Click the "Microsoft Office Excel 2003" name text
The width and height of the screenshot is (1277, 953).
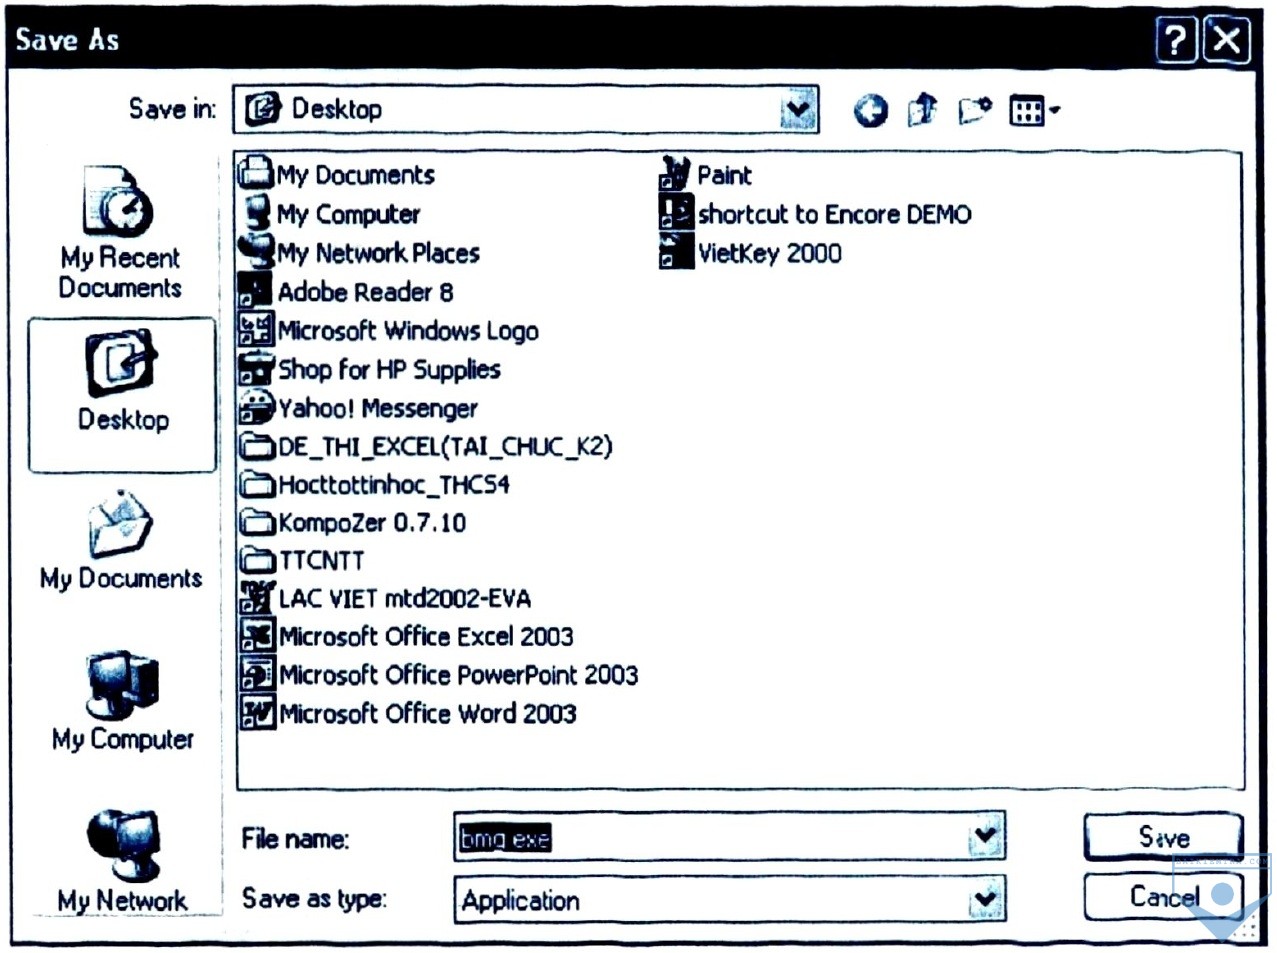426,636
